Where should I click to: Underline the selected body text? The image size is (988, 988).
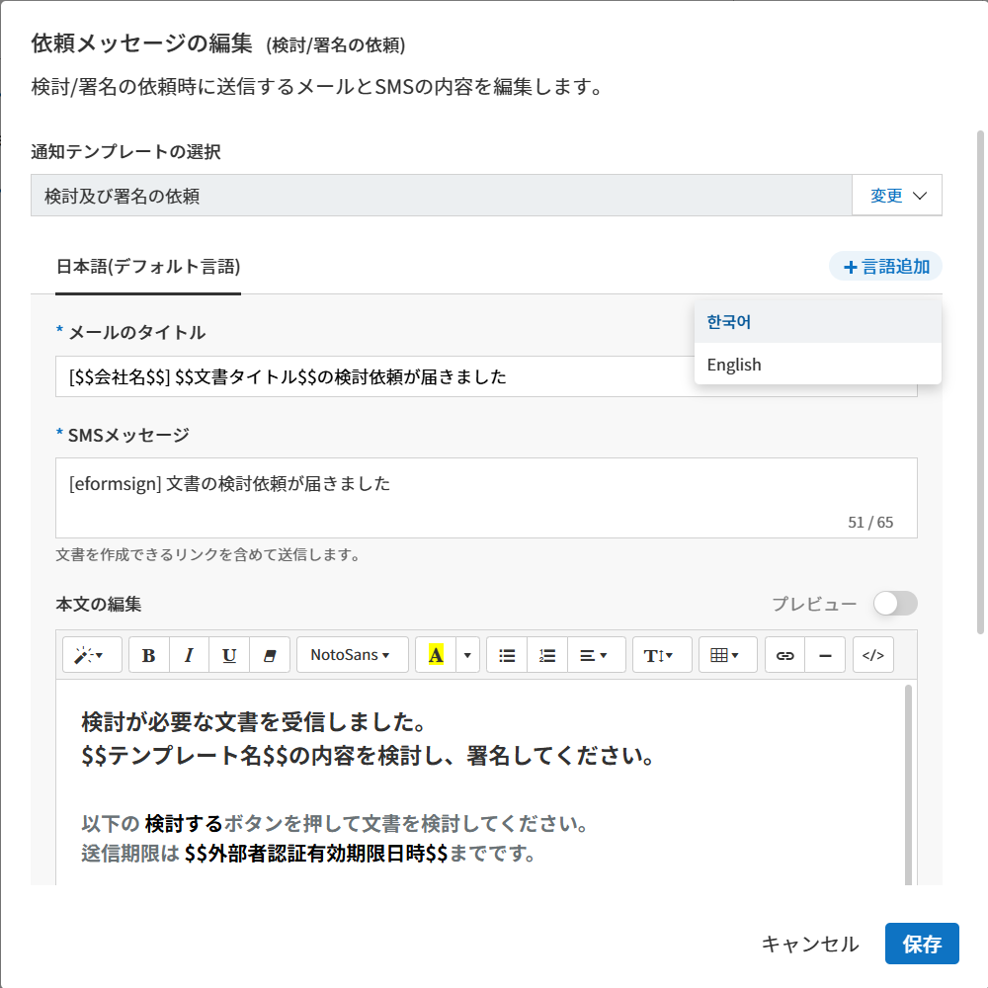pyautogui.click(x=229, y=655)
